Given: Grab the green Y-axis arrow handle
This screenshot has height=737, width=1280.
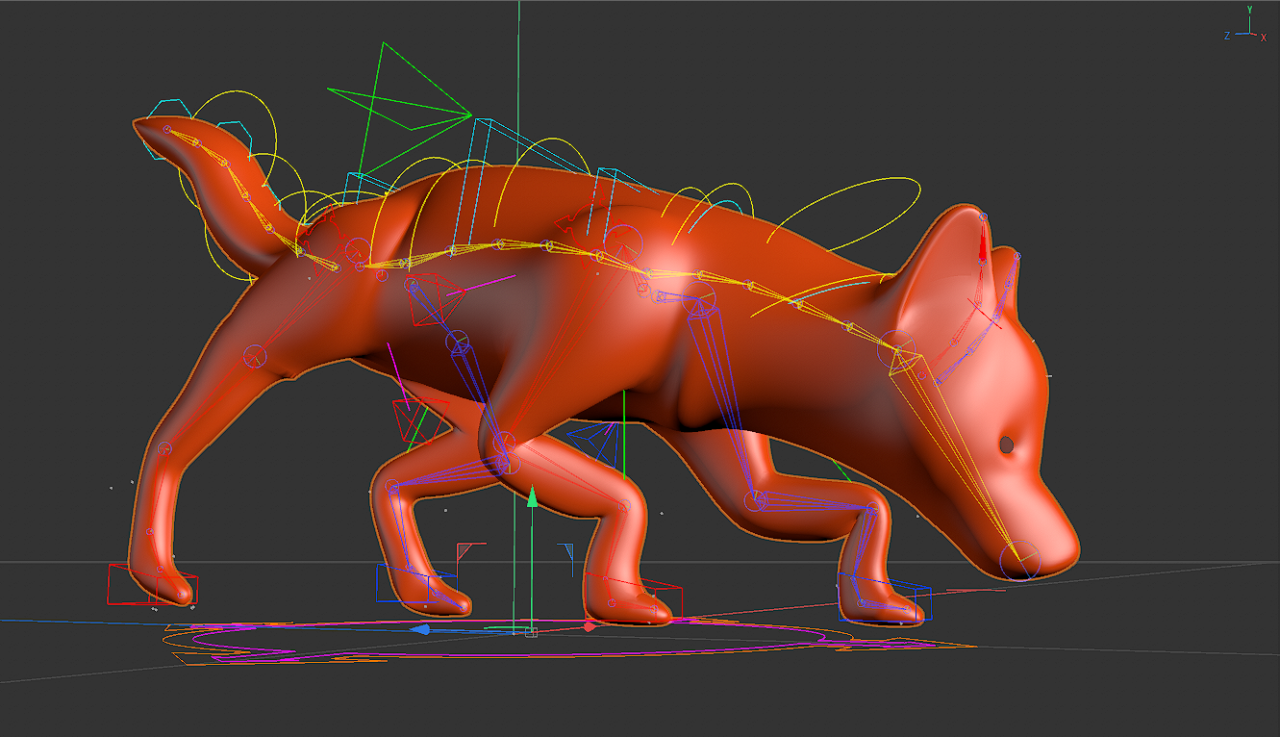Looking at the screenshot, I should tap(533, 497).
